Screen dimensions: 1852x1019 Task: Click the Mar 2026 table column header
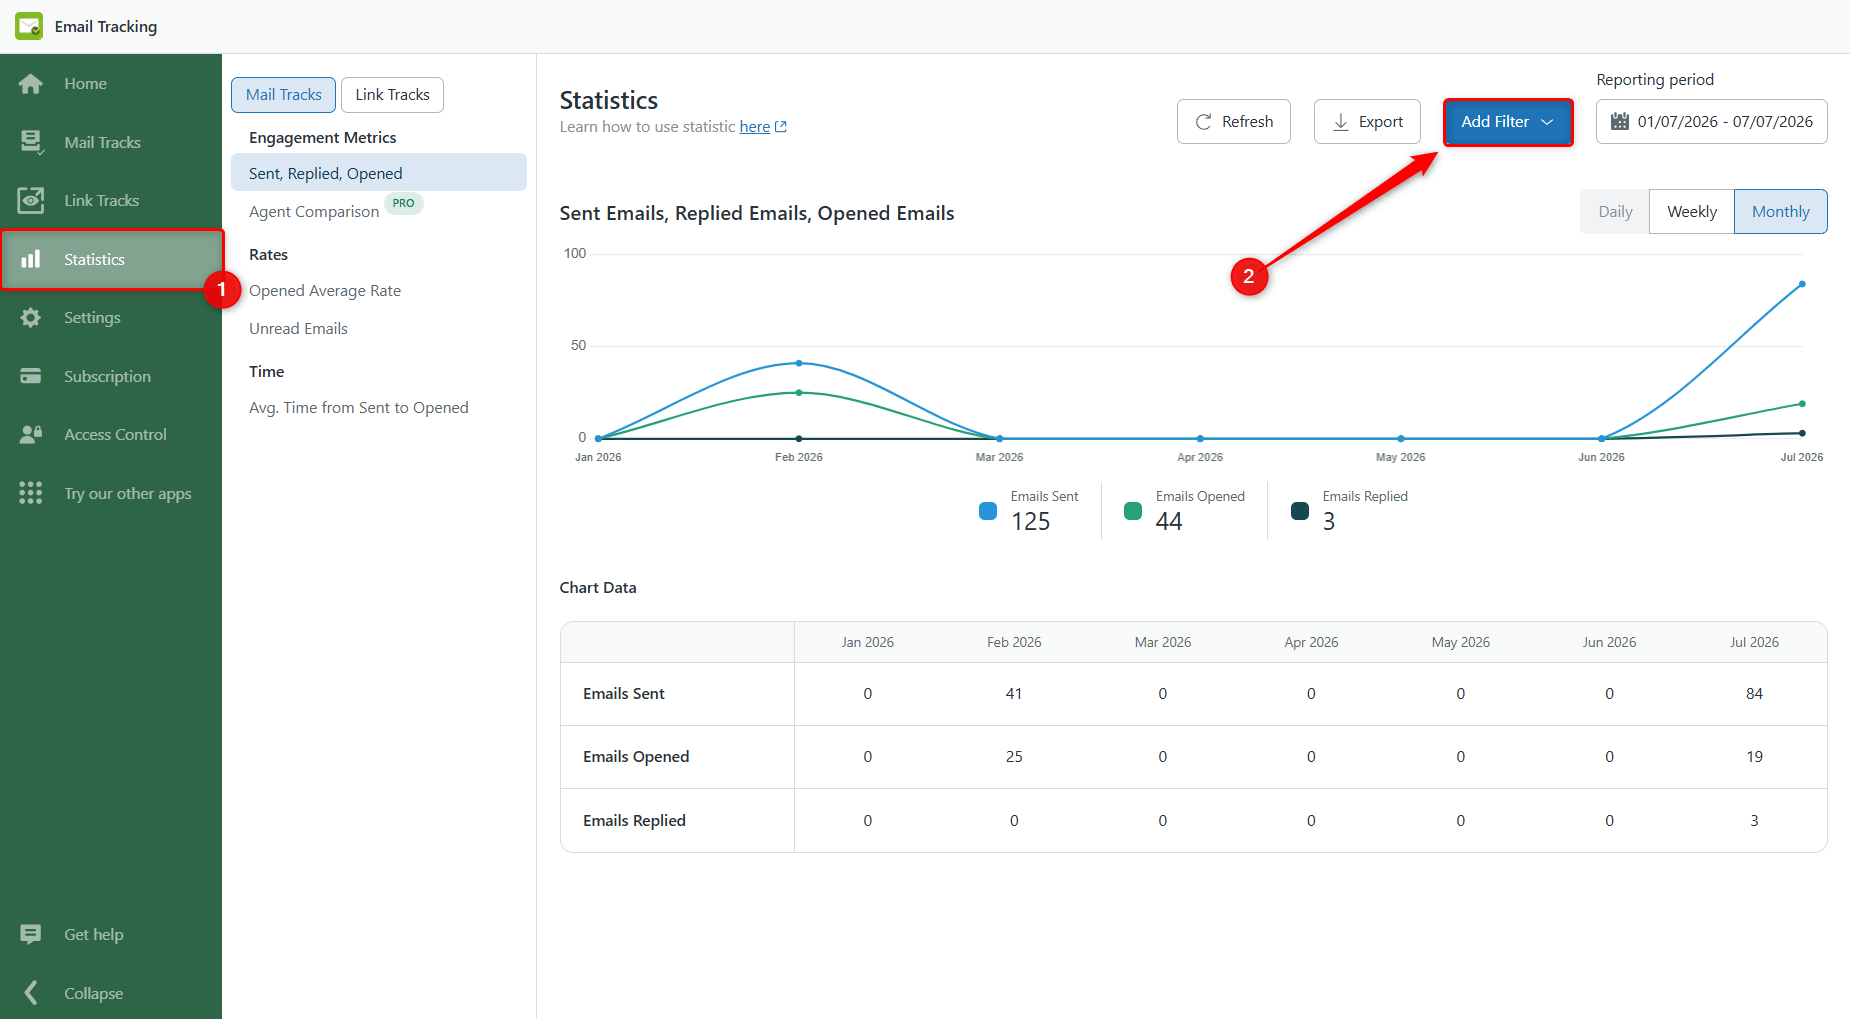click(x=1162, y=642)
